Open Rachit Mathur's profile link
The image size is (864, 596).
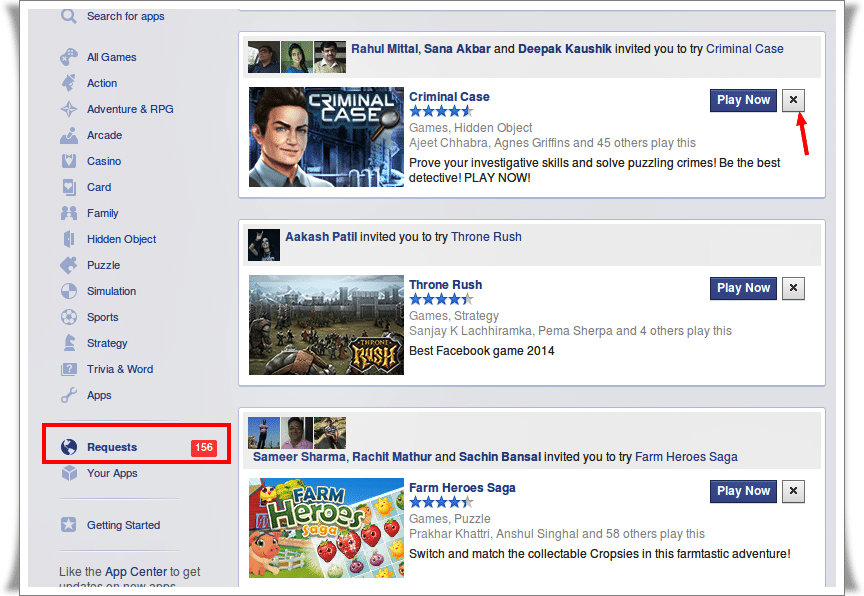tap(392, 457)
